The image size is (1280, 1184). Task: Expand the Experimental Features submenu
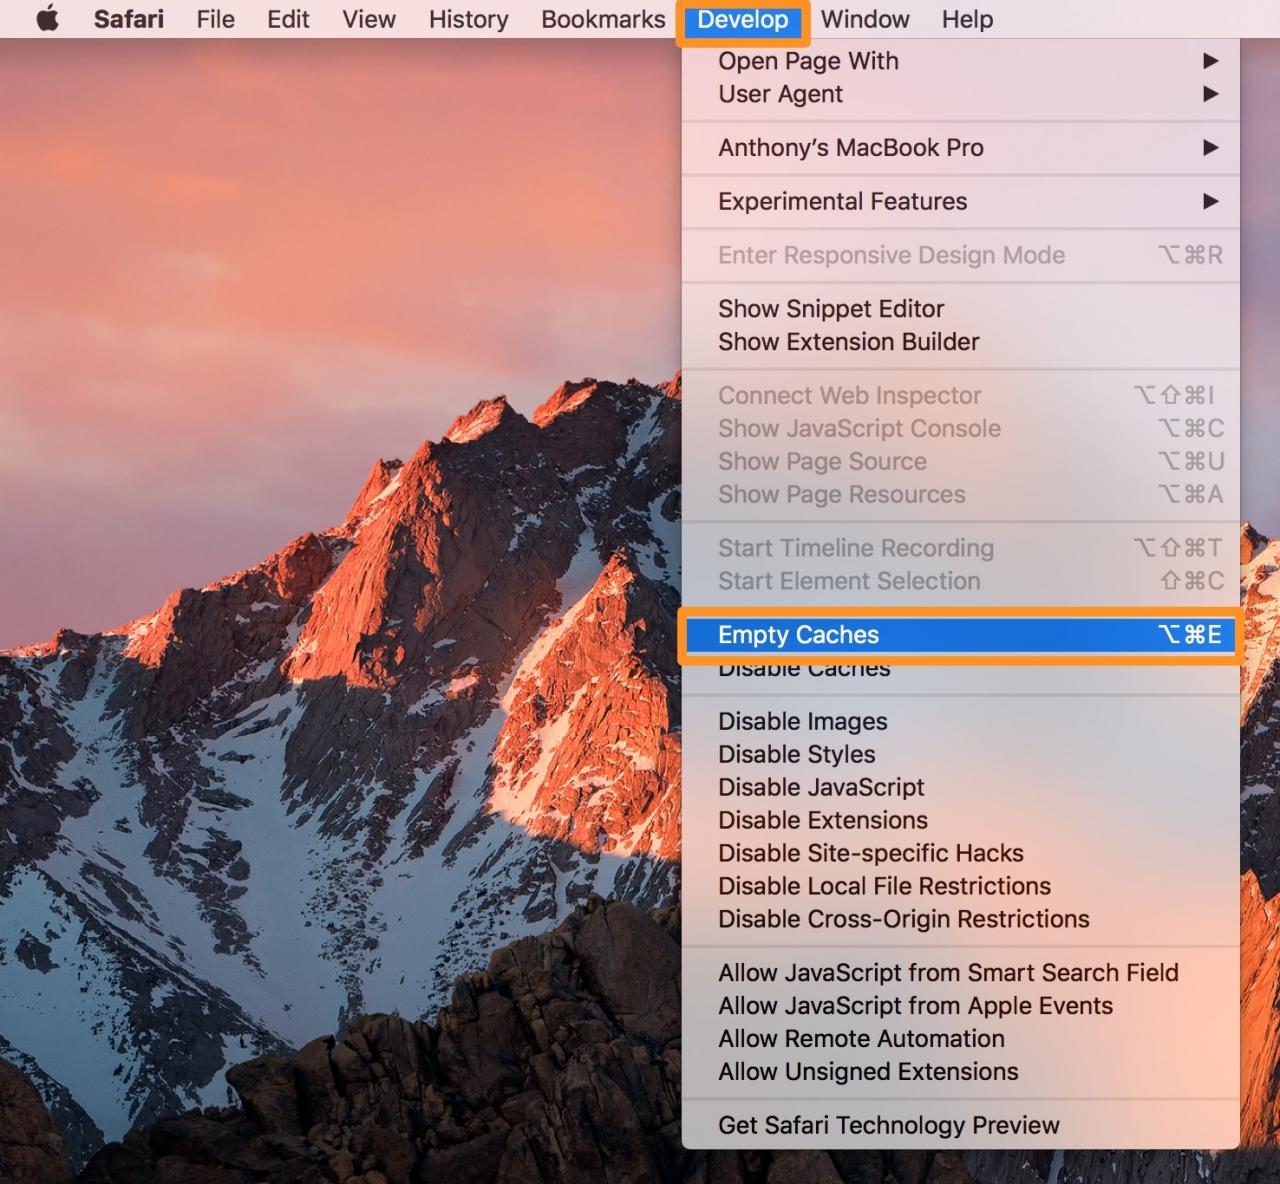(842, 202)
